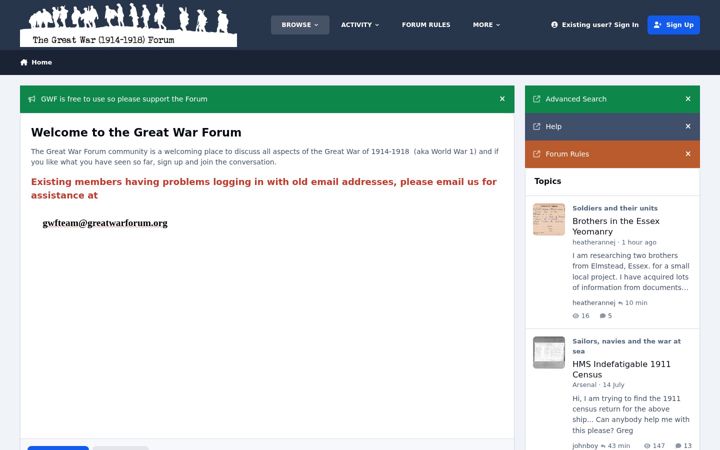The height and width of the screenshot is (450, 720).
Task: Expand the More menu
Action: (486, 25)
